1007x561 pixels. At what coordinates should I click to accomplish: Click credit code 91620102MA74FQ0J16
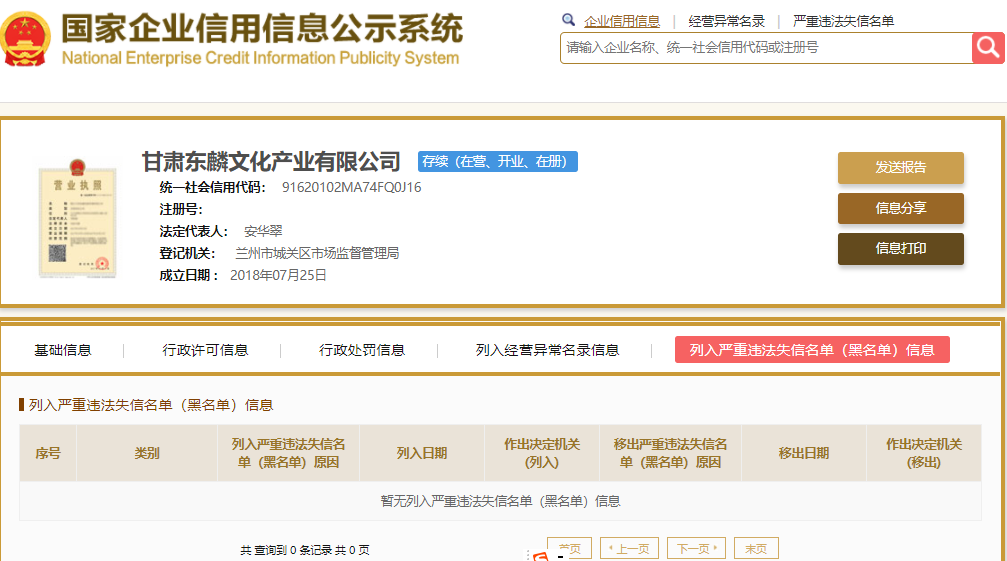click(351, 187)
